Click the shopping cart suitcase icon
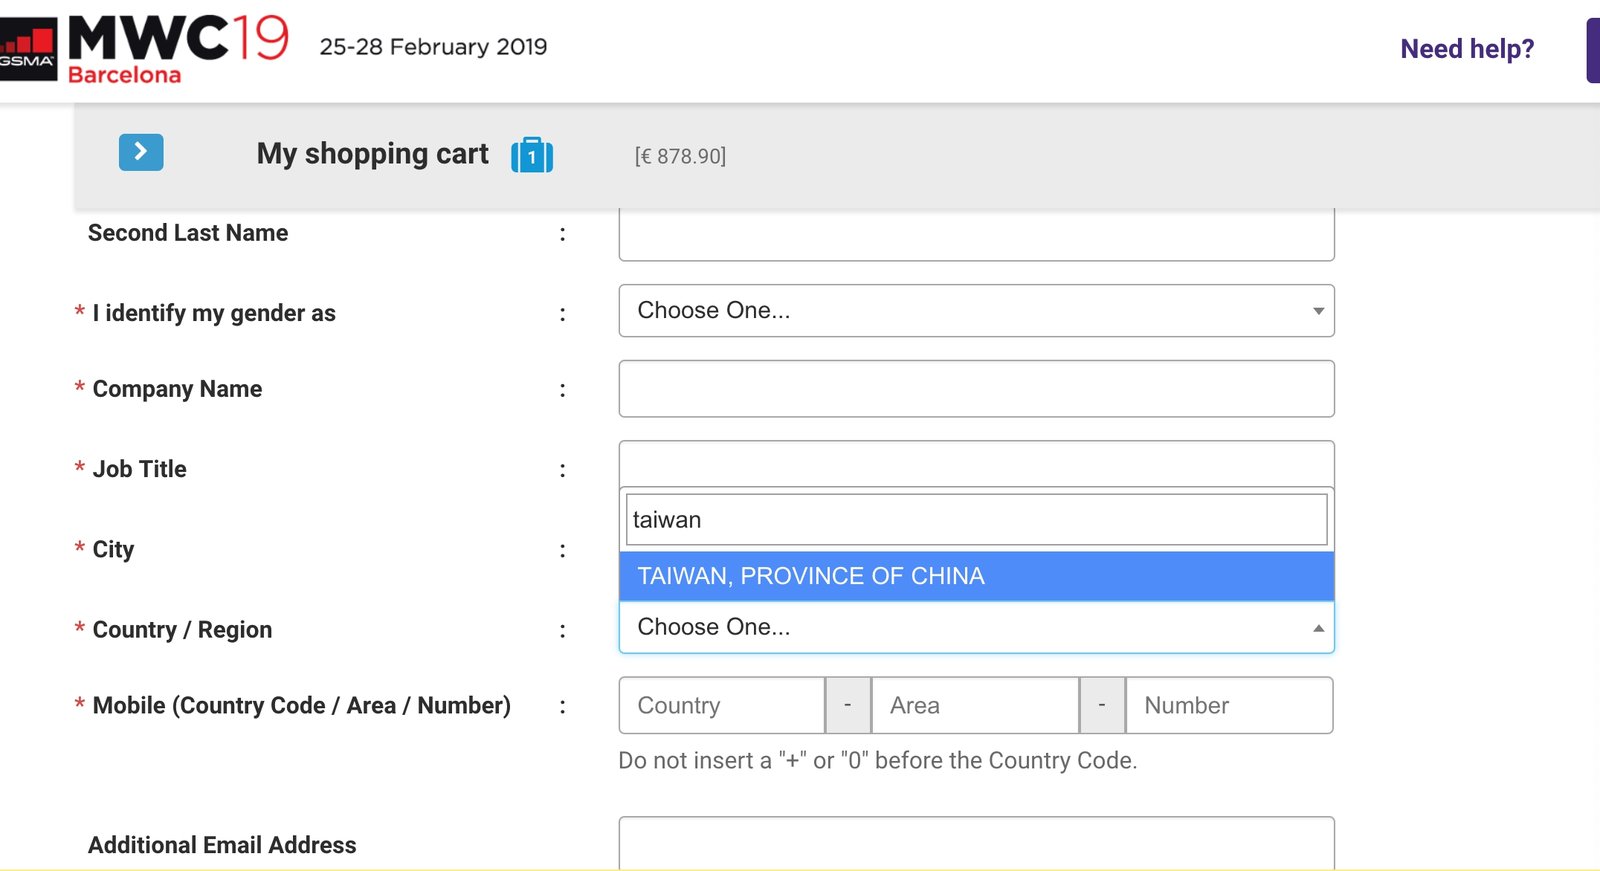This screenshot has height=871, width=1600. 532,155
